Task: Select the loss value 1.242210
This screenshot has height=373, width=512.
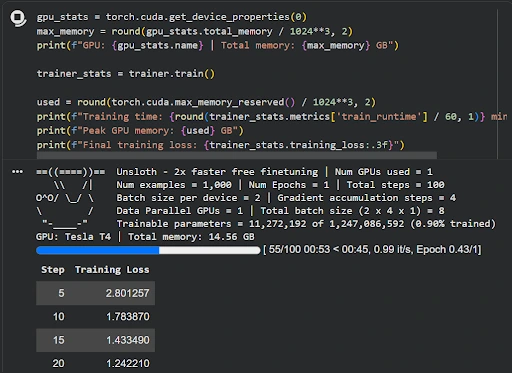Action: click(x=128, y=363)
